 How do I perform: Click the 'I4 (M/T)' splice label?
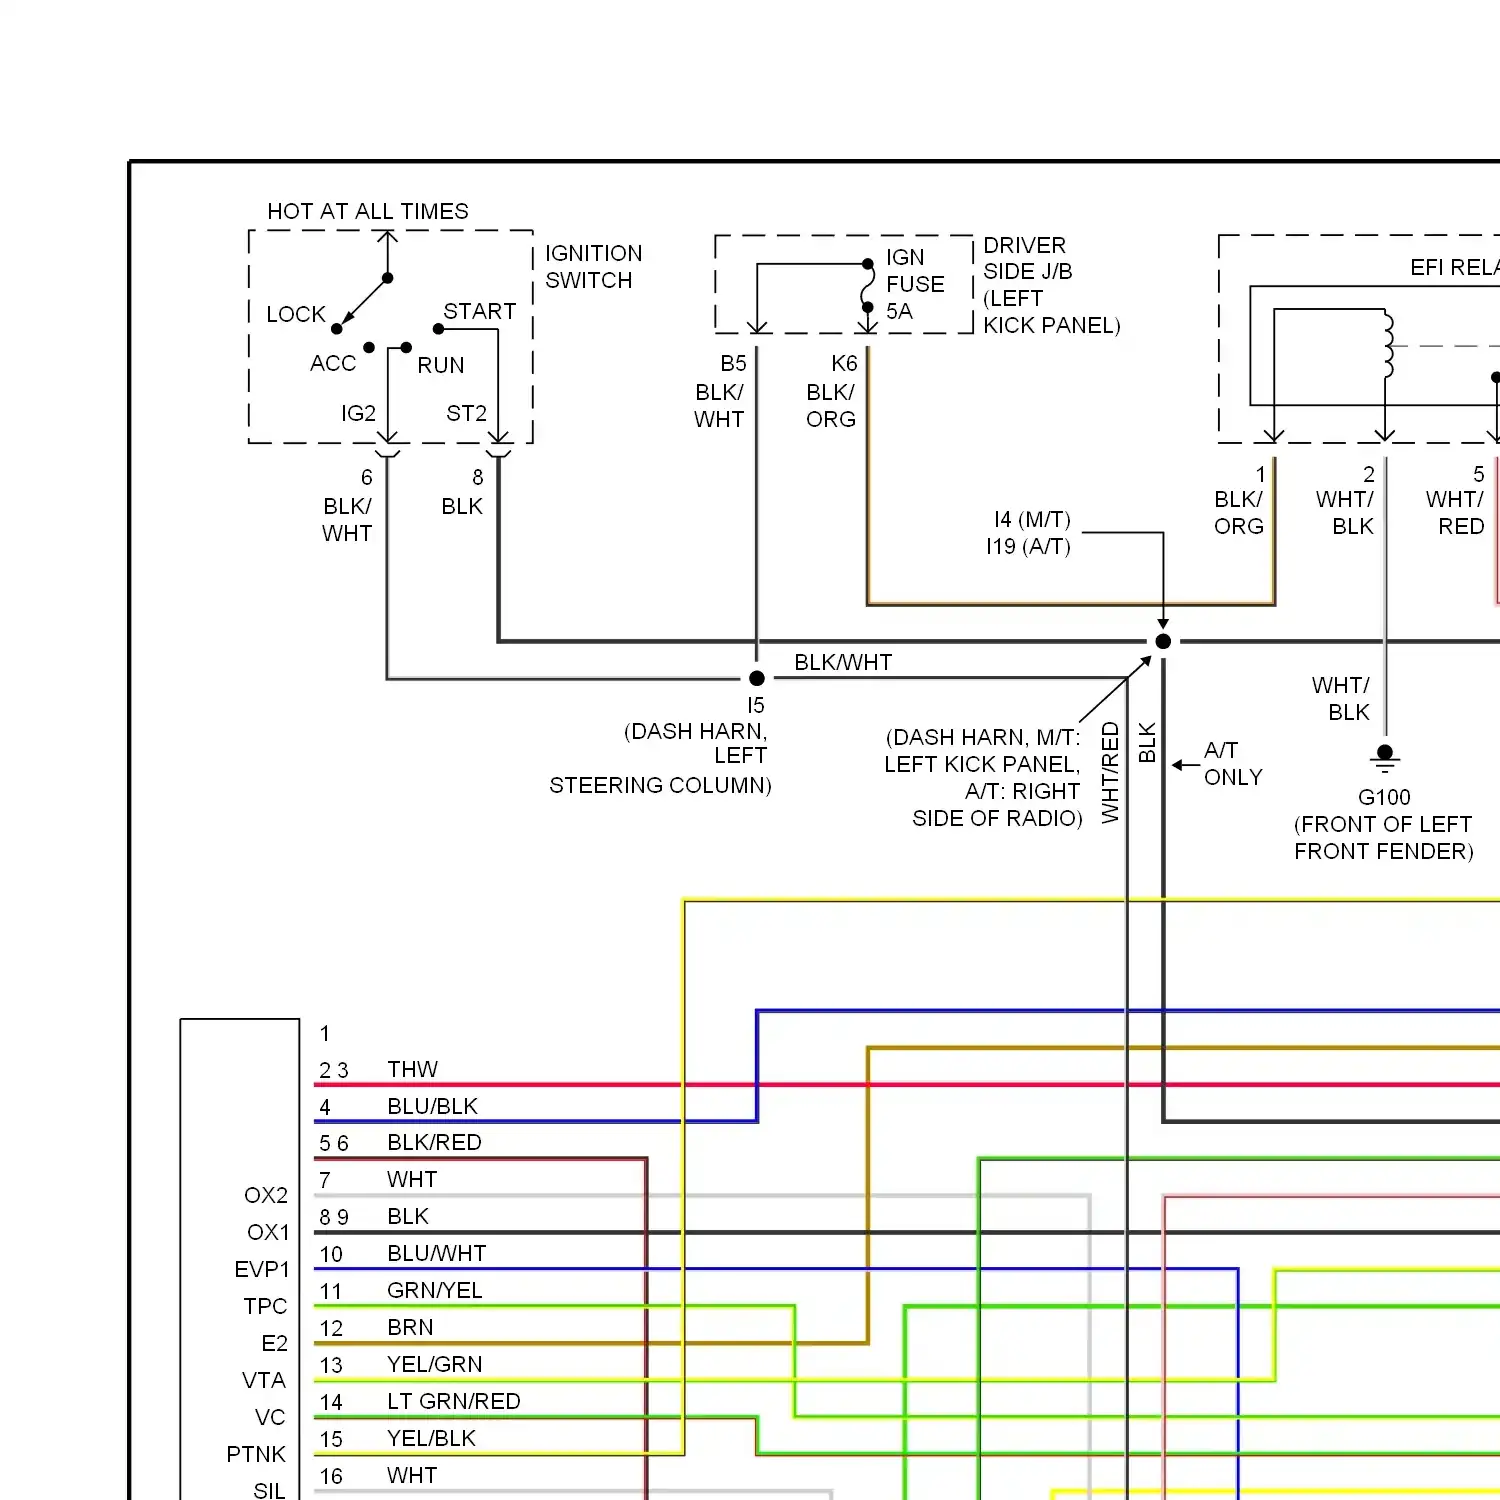tap(1032, 519)
